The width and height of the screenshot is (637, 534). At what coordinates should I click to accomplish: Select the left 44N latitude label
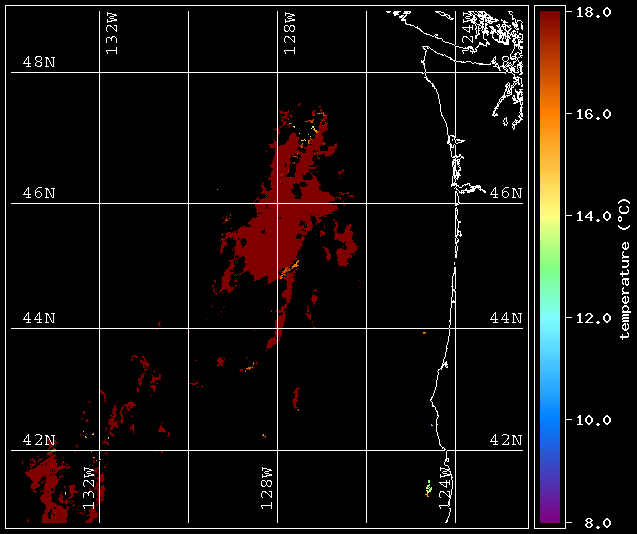coord(39,318)
